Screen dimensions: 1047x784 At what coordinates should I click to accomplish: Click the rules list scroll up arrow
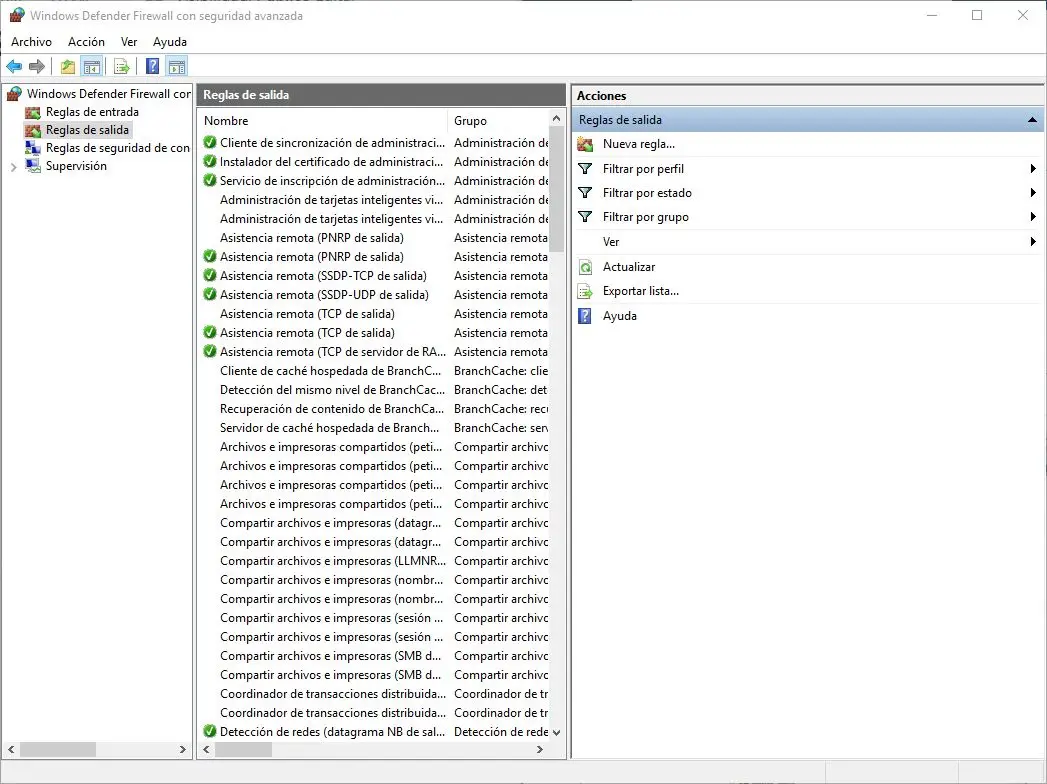[556, 118]
